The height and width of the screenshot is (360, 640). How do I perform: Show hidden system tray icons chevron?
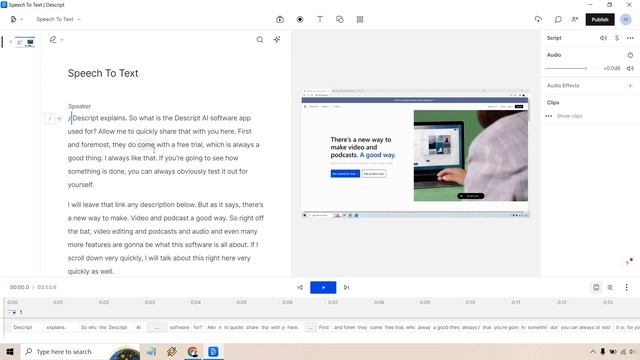[592, 351]
